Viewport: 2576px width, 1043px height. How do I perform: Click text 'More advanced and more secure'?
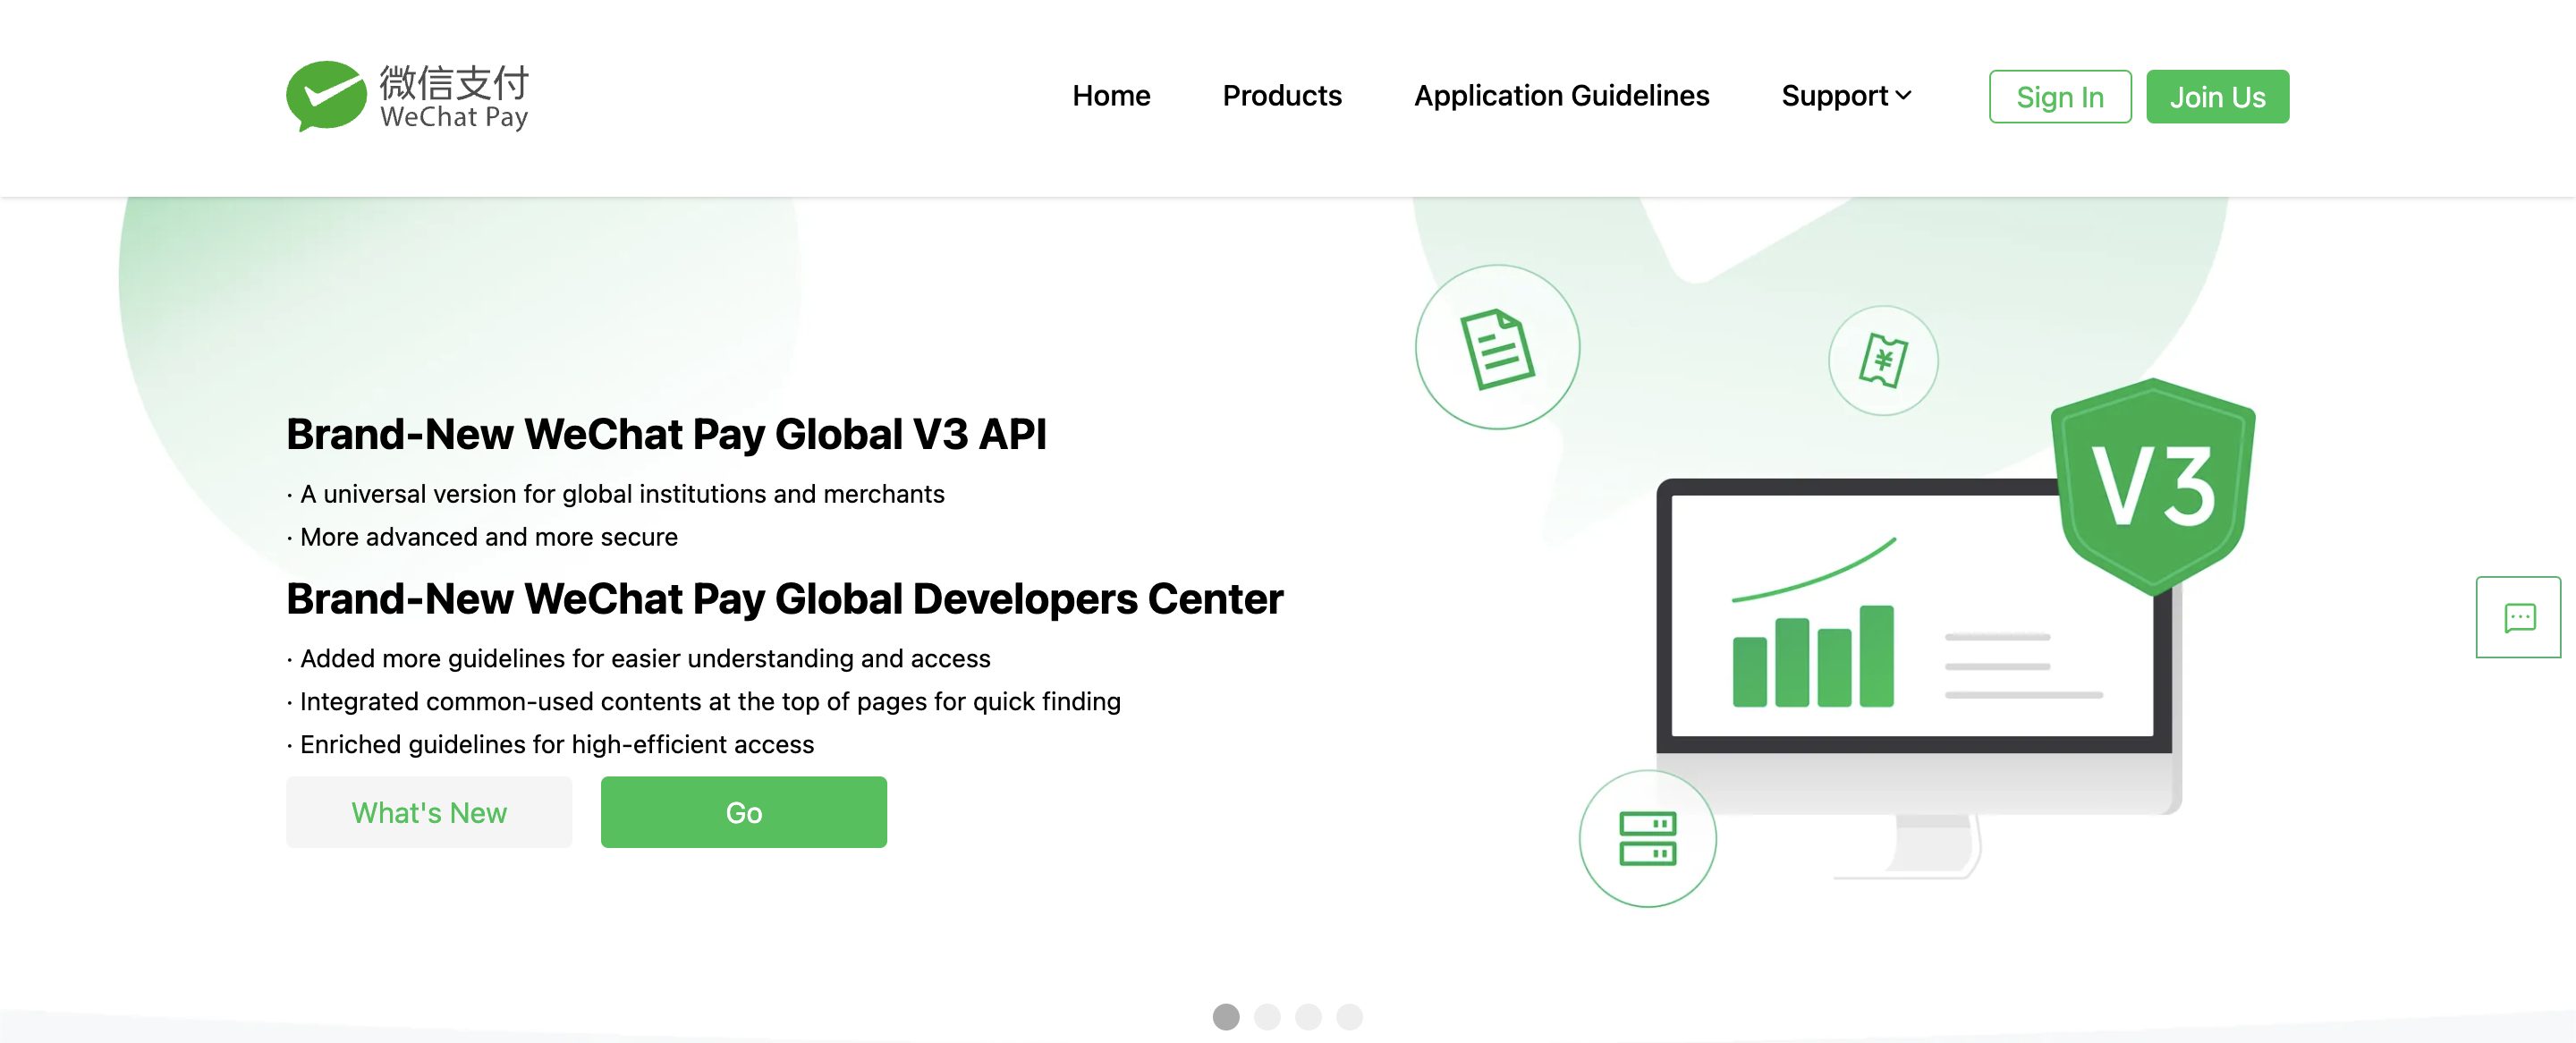point(489,537)
